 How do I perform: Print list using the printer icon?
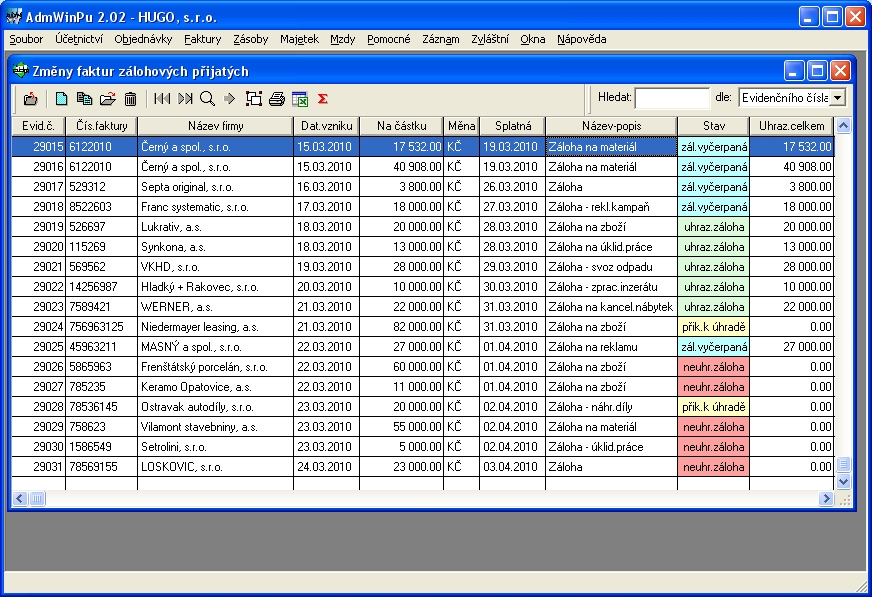277,98
